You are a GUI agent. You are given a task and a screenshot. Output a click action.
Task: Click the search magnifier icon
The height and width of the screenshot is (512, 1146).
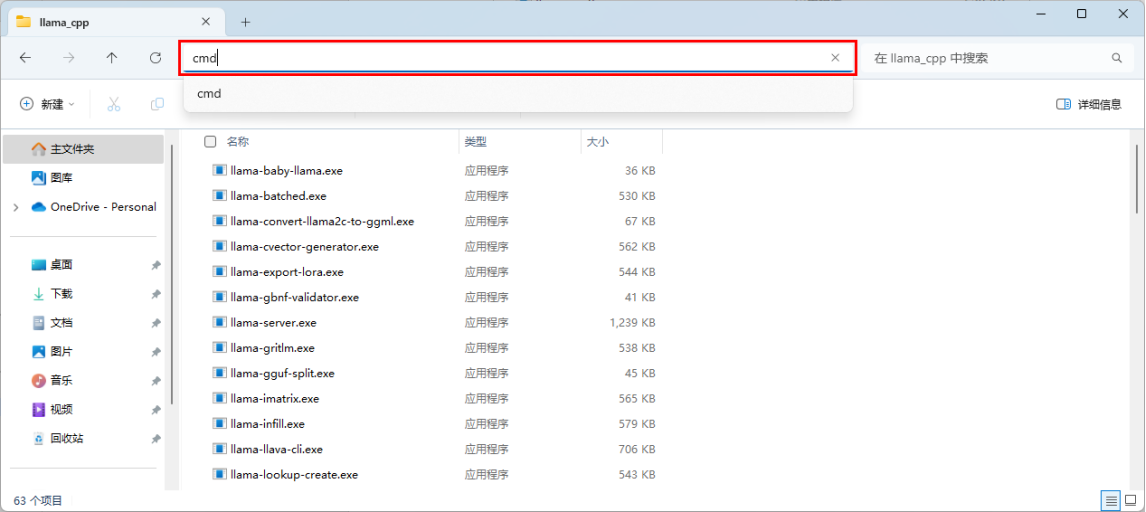[1117, 58]
